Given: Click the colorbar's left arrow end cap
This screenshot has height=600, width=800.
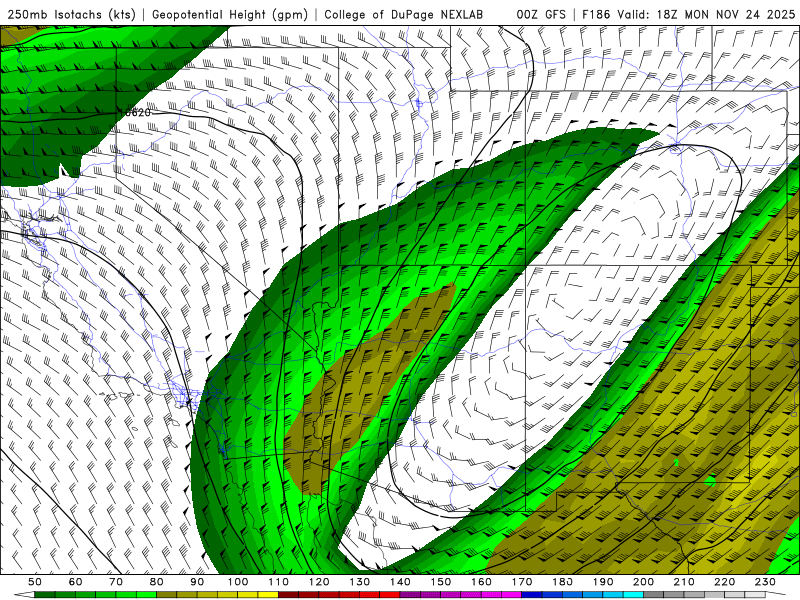Looking at the screenshot, I should tap(24, 594).
